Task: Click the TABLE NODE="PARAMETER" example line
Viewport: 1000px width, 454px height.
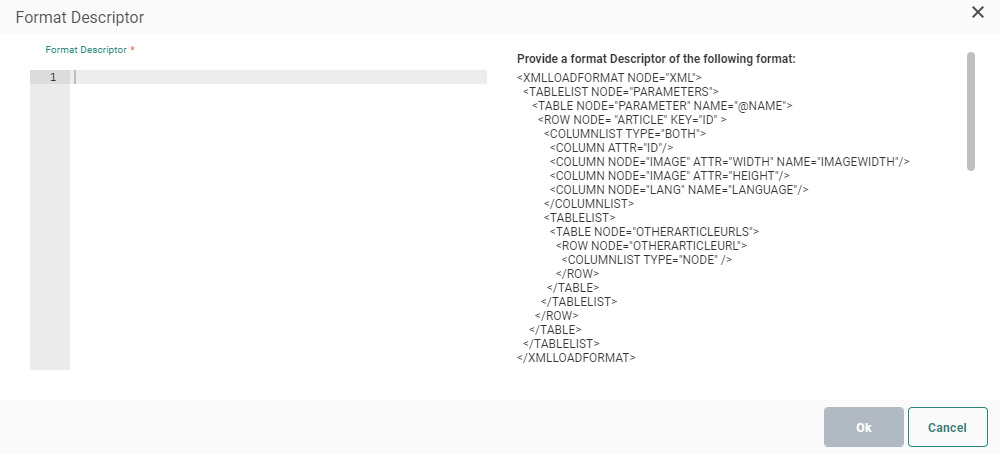Action: point(662,105)
